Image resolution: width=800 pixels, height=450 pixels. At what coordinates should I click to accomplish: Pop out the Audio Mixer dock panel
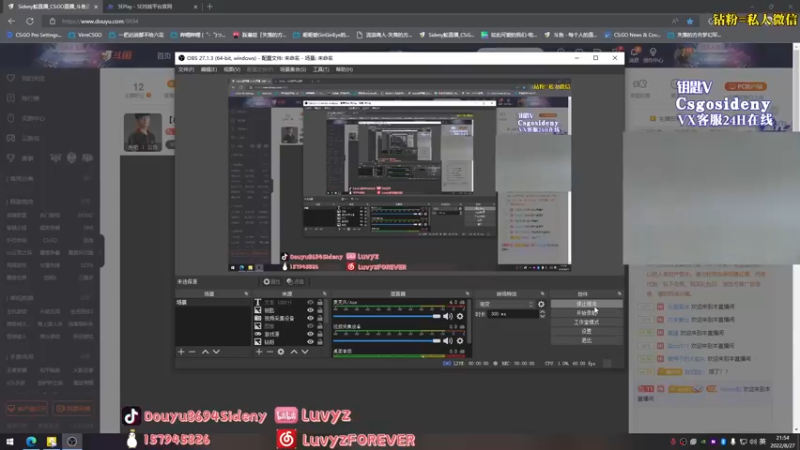coord(467,294)
